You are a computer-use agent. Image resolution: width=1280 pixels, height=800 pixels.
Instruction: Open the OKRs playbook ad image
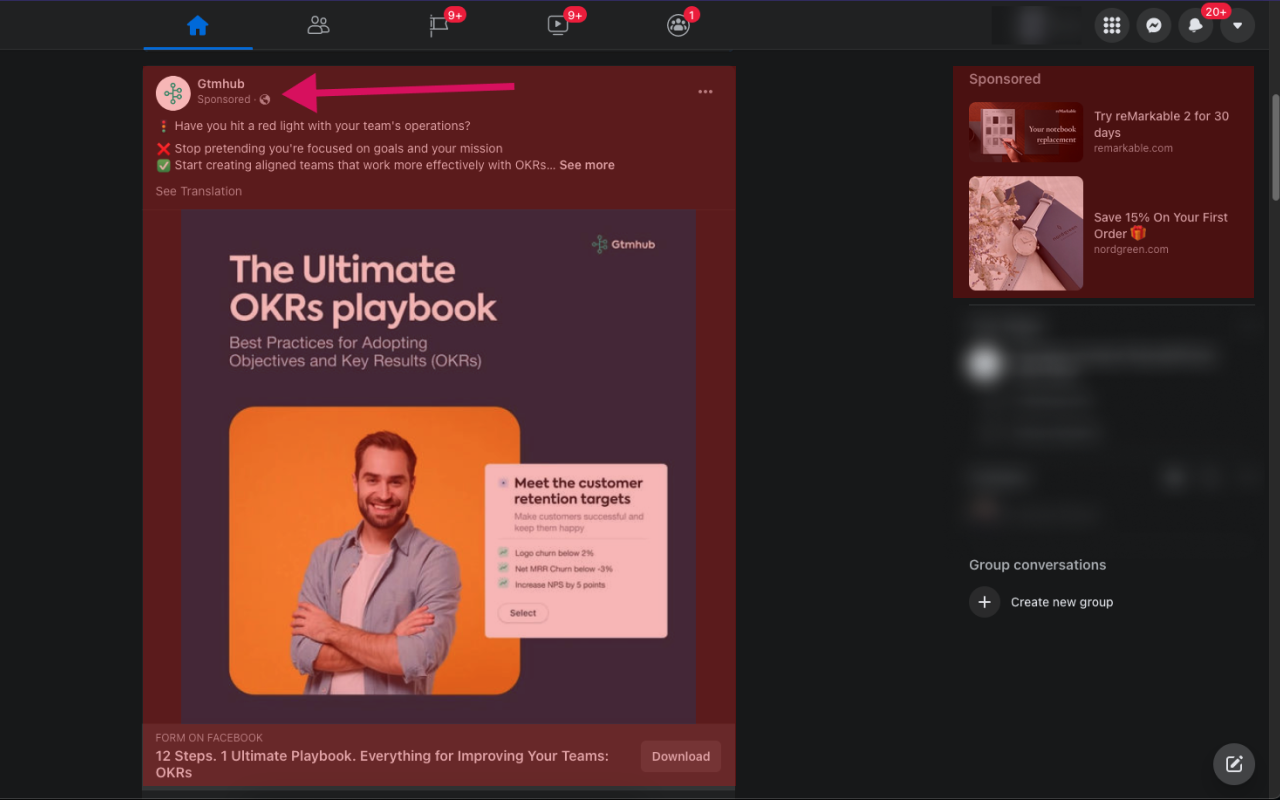click(439, 466)
